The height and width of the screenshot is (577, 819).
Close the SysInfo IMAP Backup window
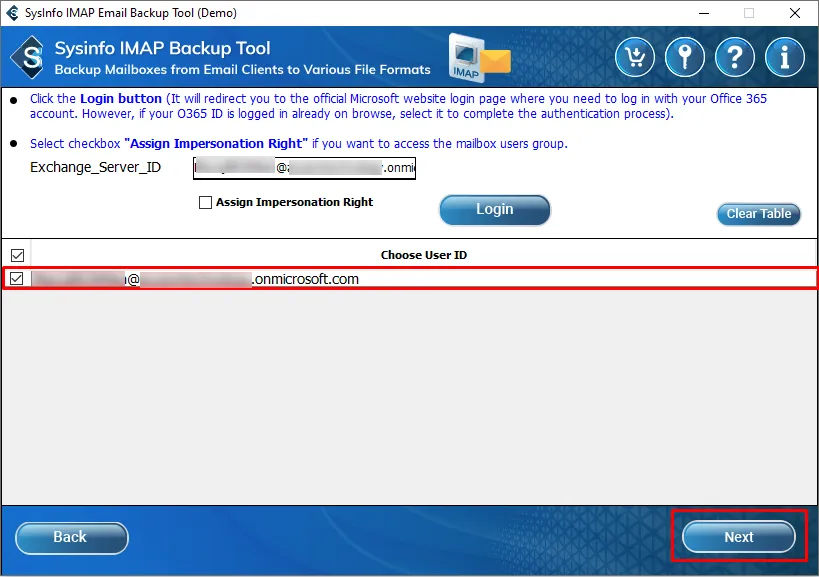point(794,13)
